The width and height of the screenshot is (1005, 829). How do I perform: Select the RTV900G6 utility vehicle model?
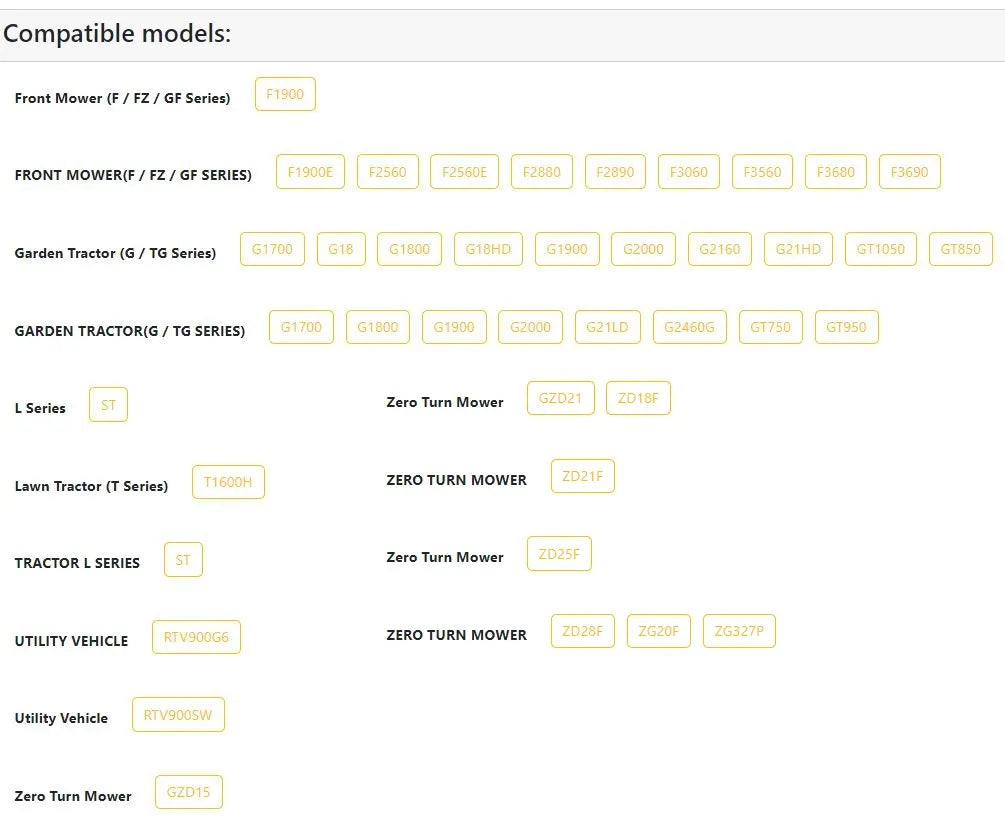(x=196, y=637)
